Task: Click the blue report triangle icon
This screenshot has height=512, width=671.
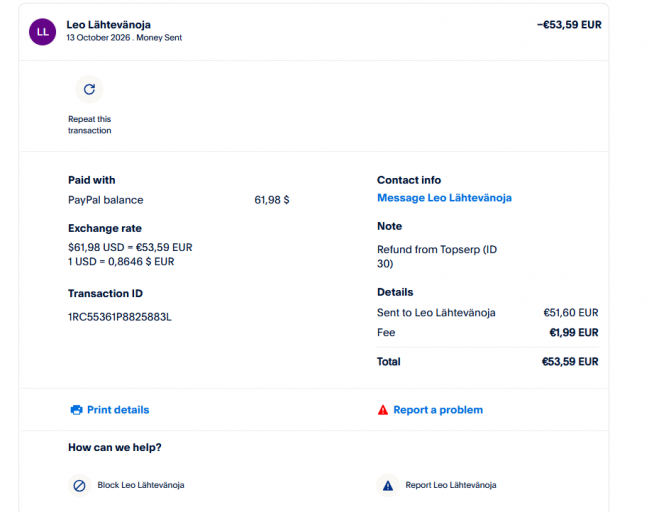Action: coord(388,485)
